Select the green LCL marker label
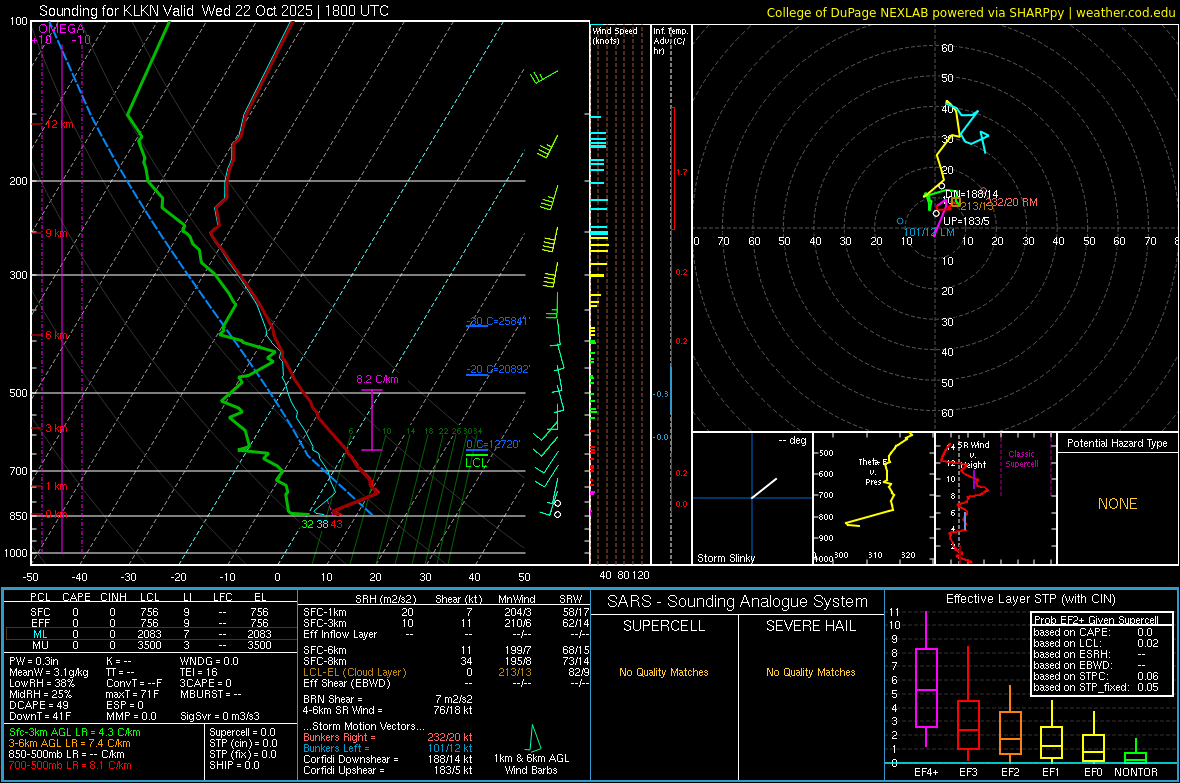1180x783 pixels. pyautogui.click(x=476, y=462)
